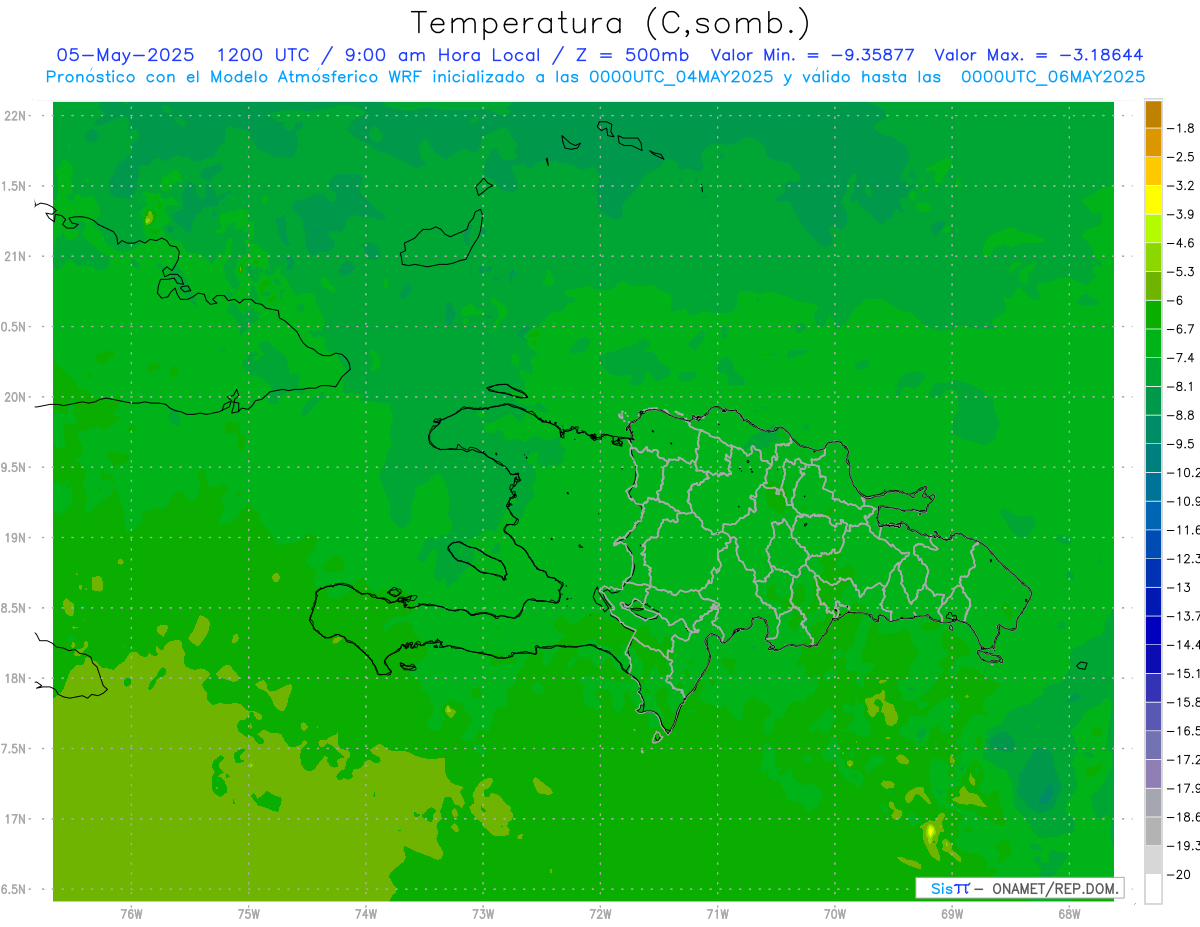Viewport: 1200px width, 927px height.
Task: Click the '1200 UTC' time text
Action: click(262, 55)
